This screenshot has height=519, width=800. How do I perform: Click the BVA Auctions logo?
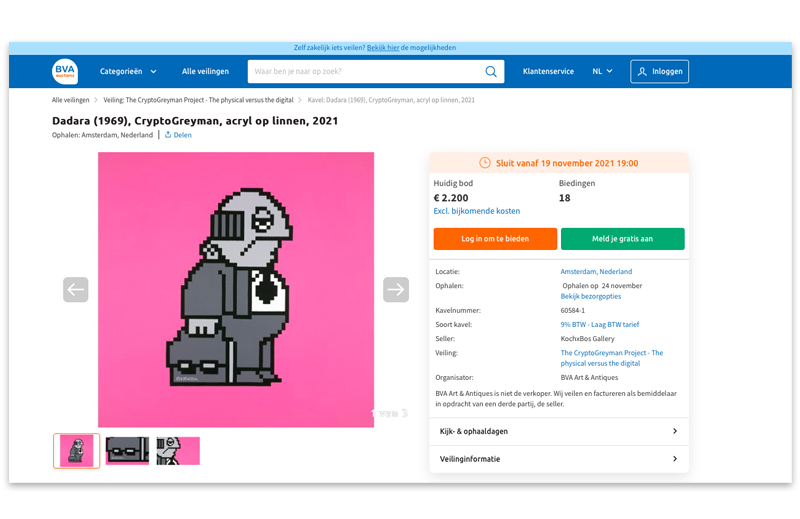coord(65,72)
